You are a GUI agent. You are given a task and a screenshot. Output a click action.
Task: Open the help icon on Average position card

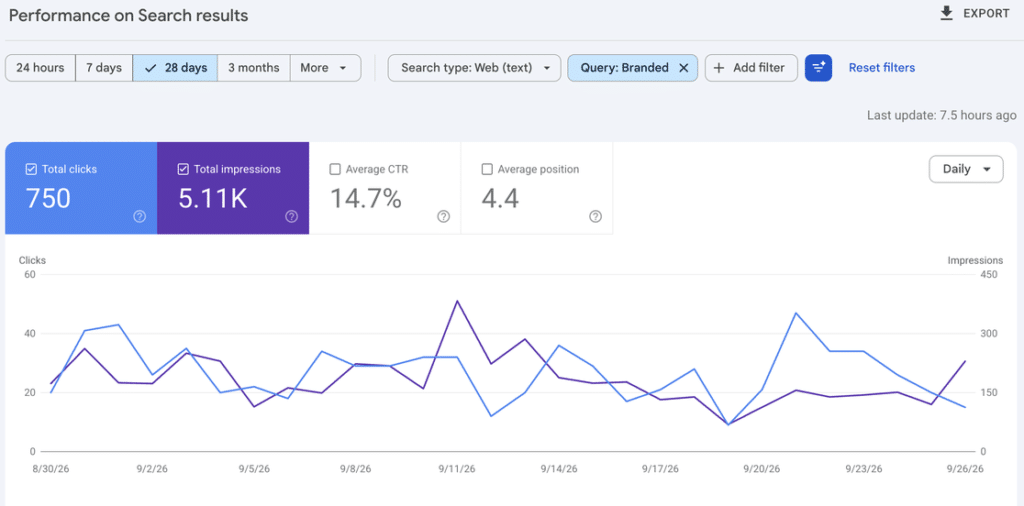coord(595,217)
